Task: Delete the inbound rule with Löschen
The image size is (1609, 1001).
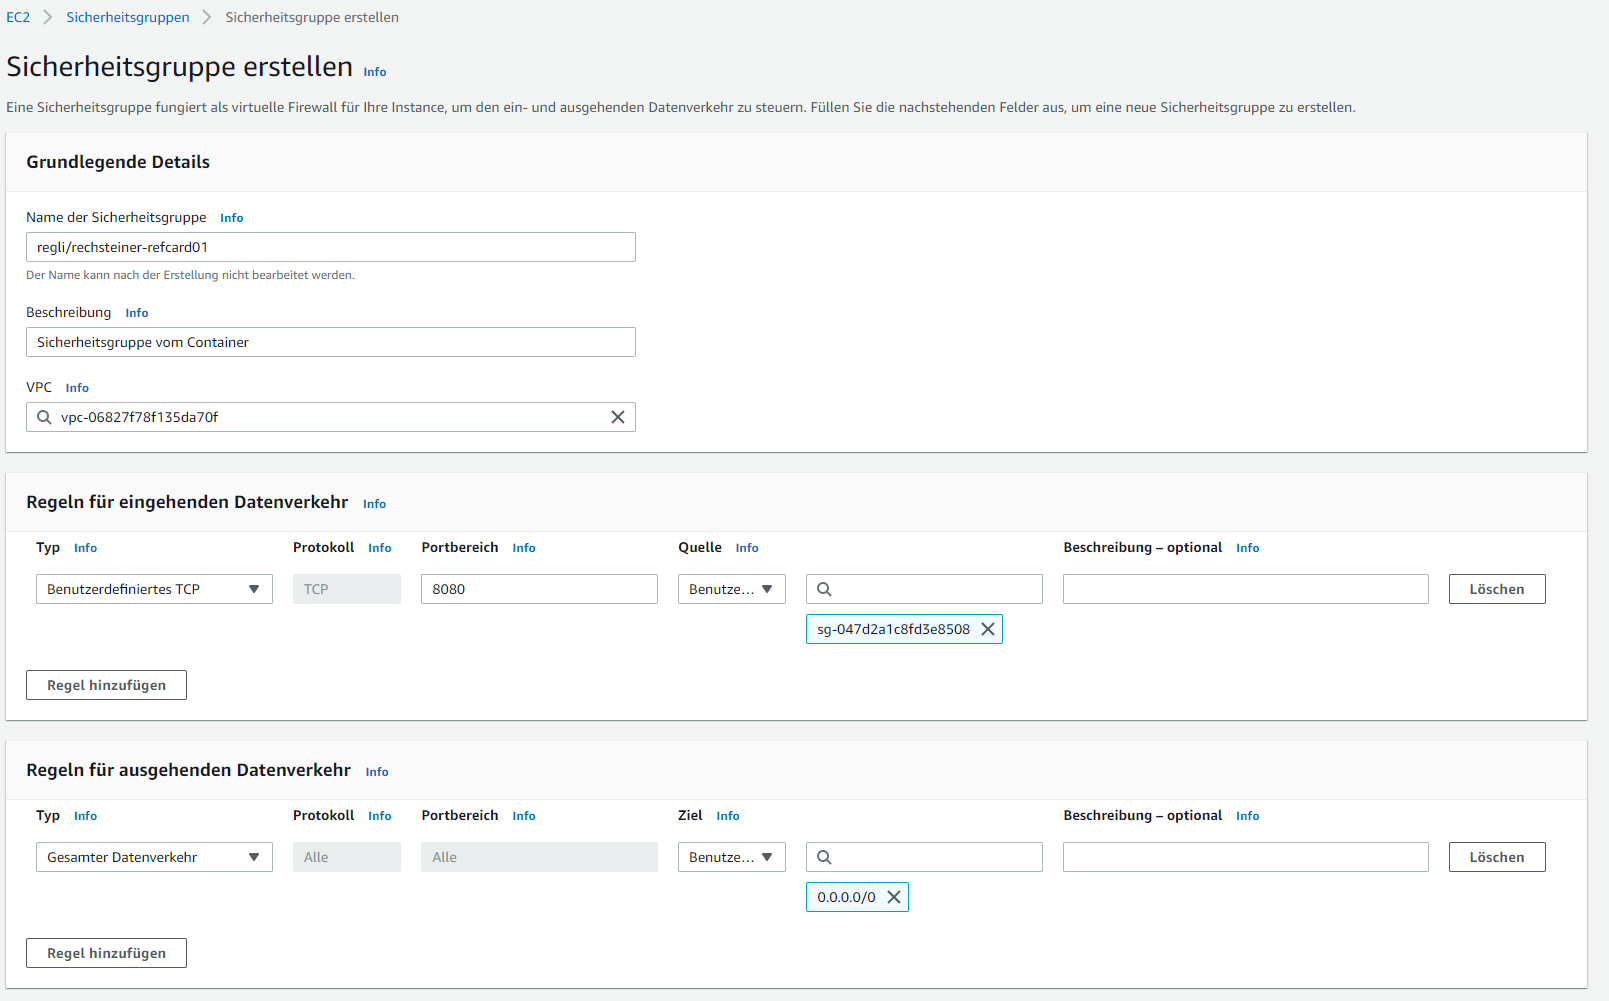Action: coord(1496,589)
